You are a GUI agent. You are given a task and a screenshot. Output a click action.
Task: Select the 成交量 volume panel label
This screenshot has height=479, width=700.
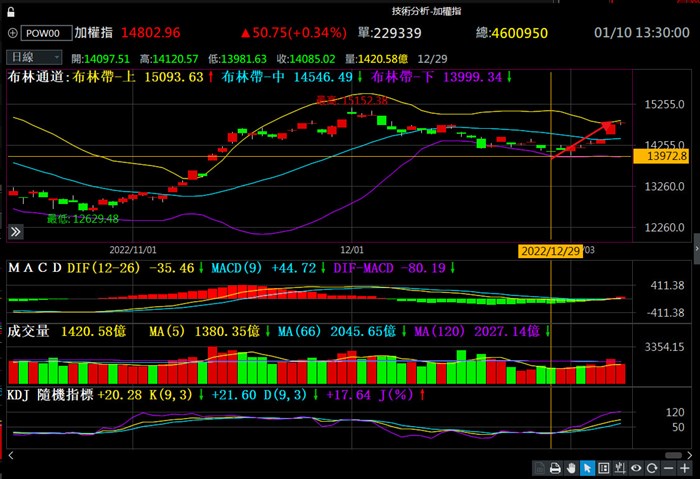(28, 330)
